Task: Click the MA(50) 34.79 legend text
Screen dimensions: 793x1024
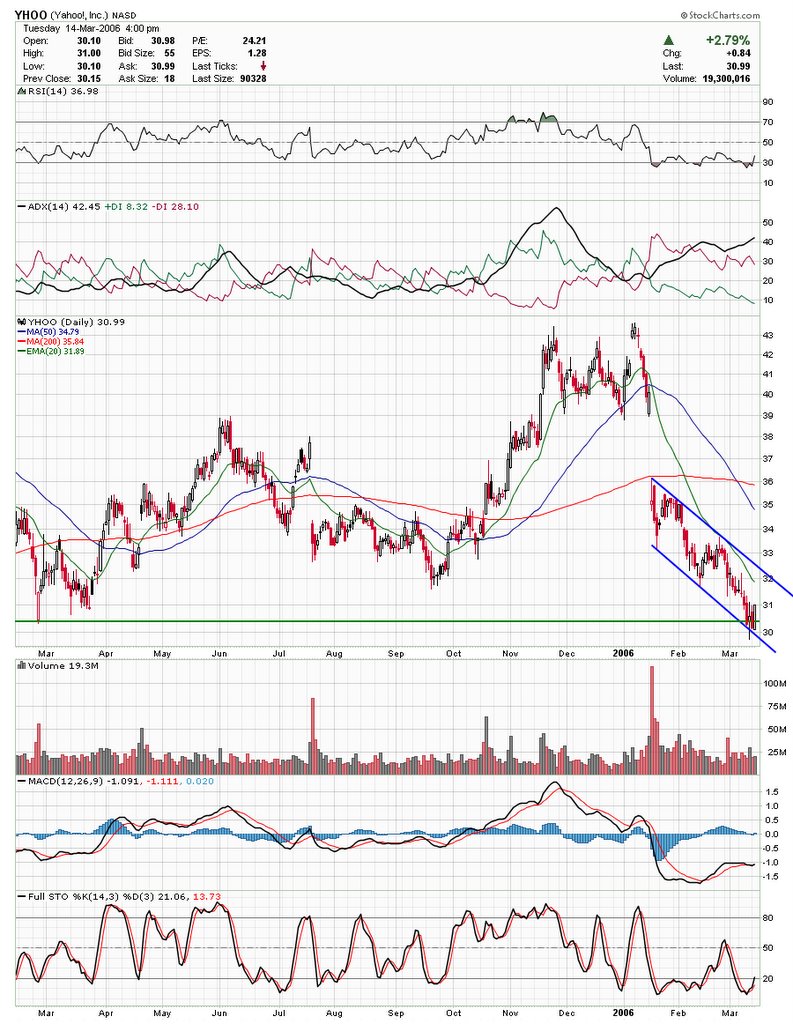Action: point(53,332)
